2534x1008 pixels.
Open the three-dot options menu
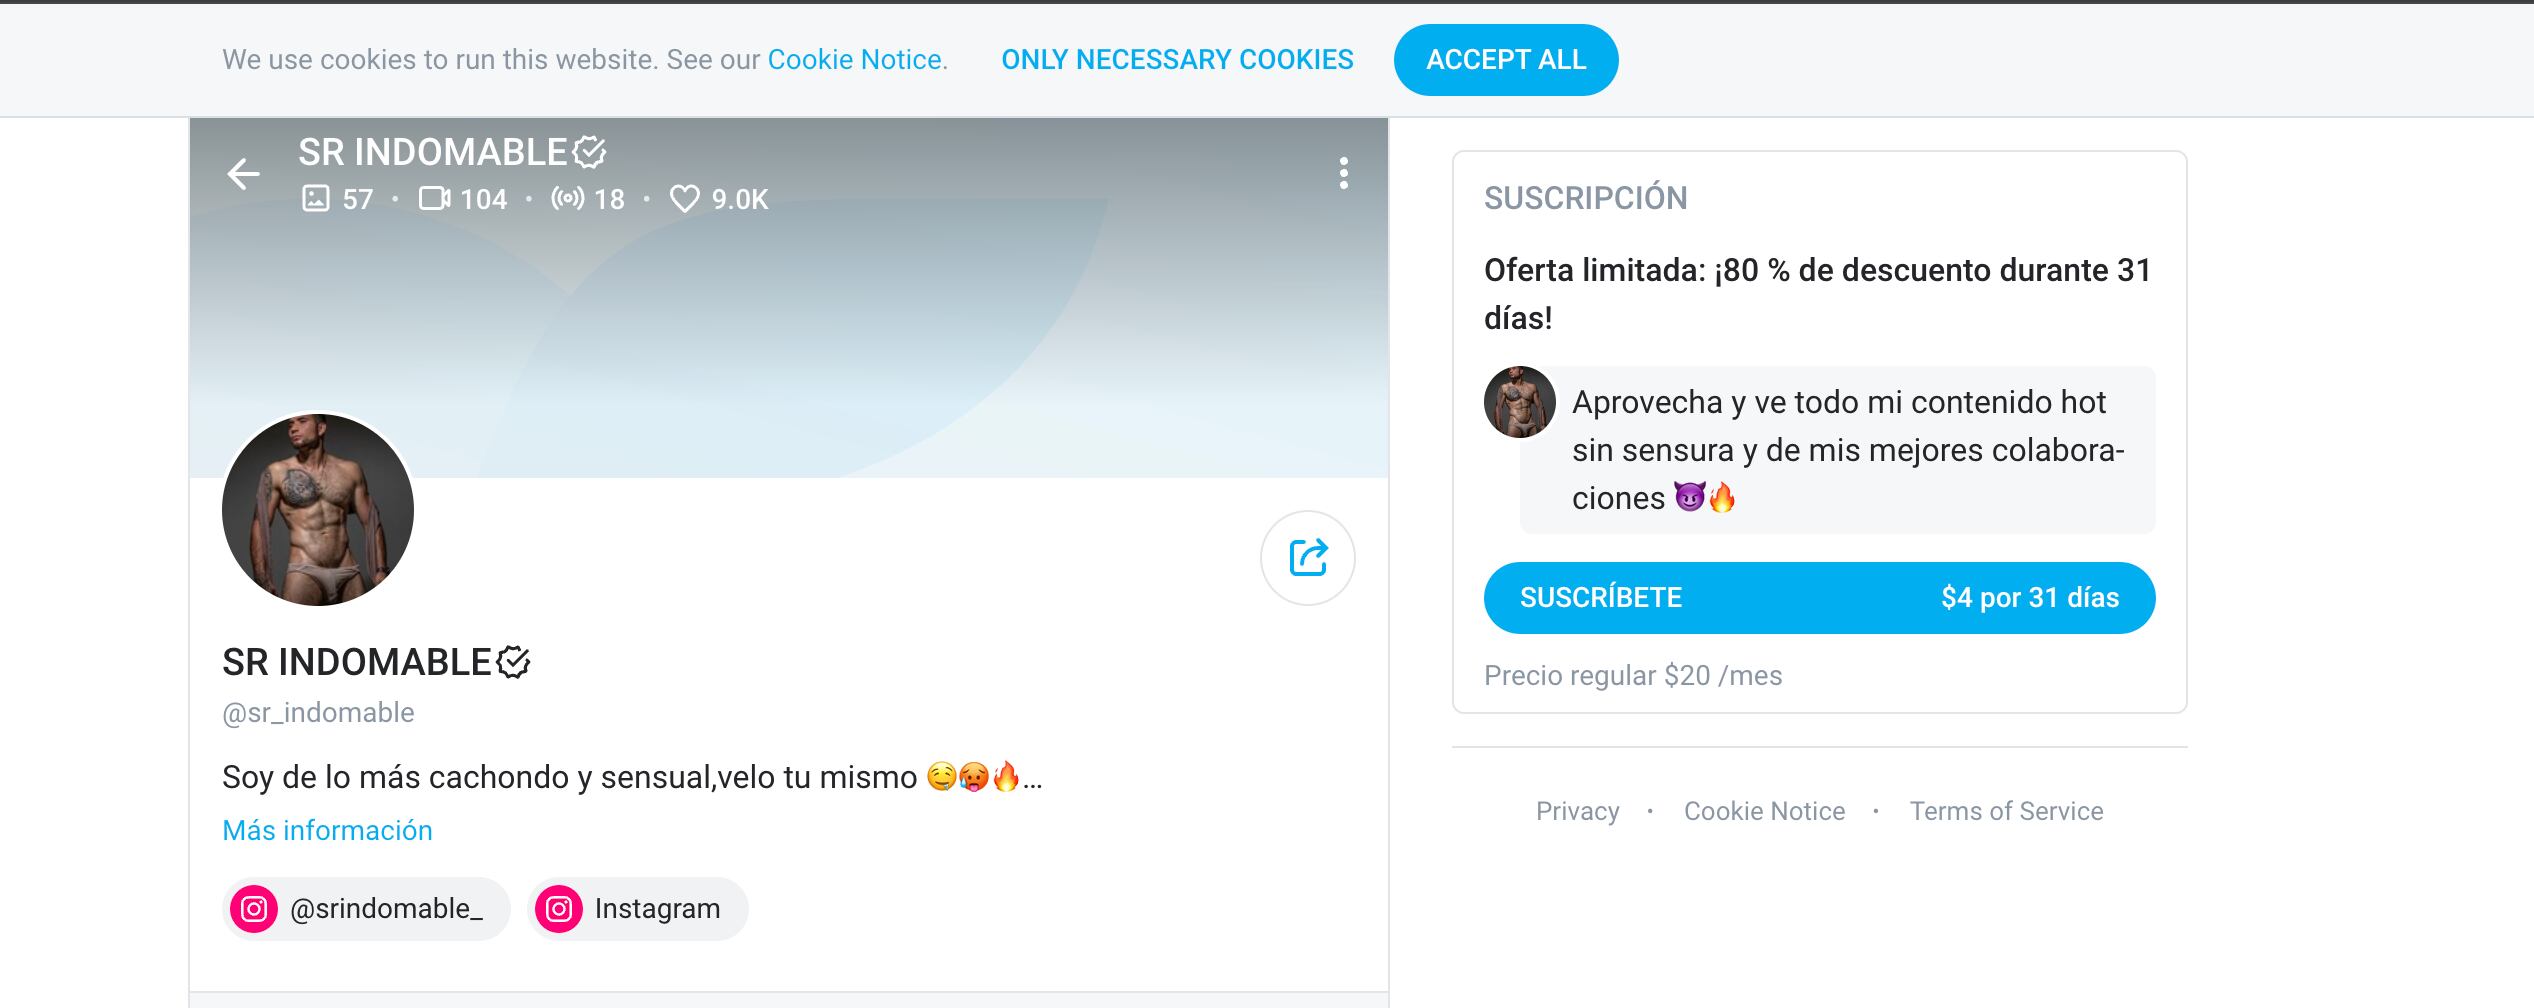pos(1343,174)
